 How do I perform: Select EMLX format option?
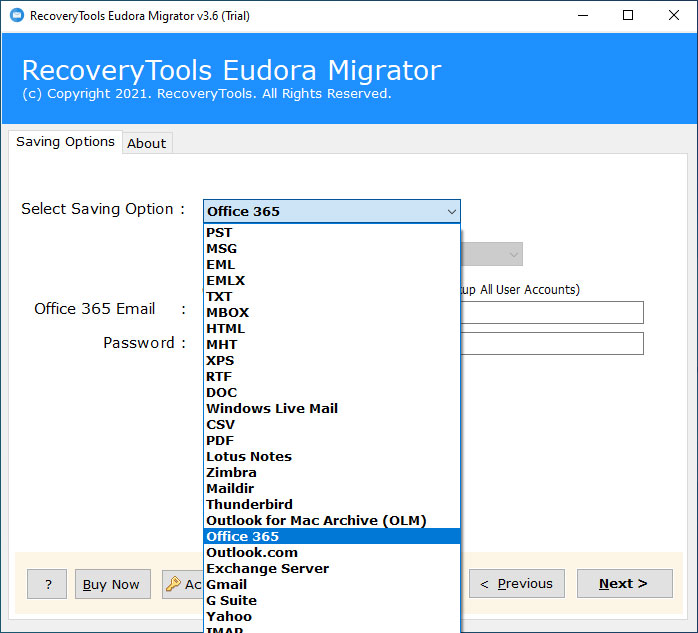[x=332, y=281]
